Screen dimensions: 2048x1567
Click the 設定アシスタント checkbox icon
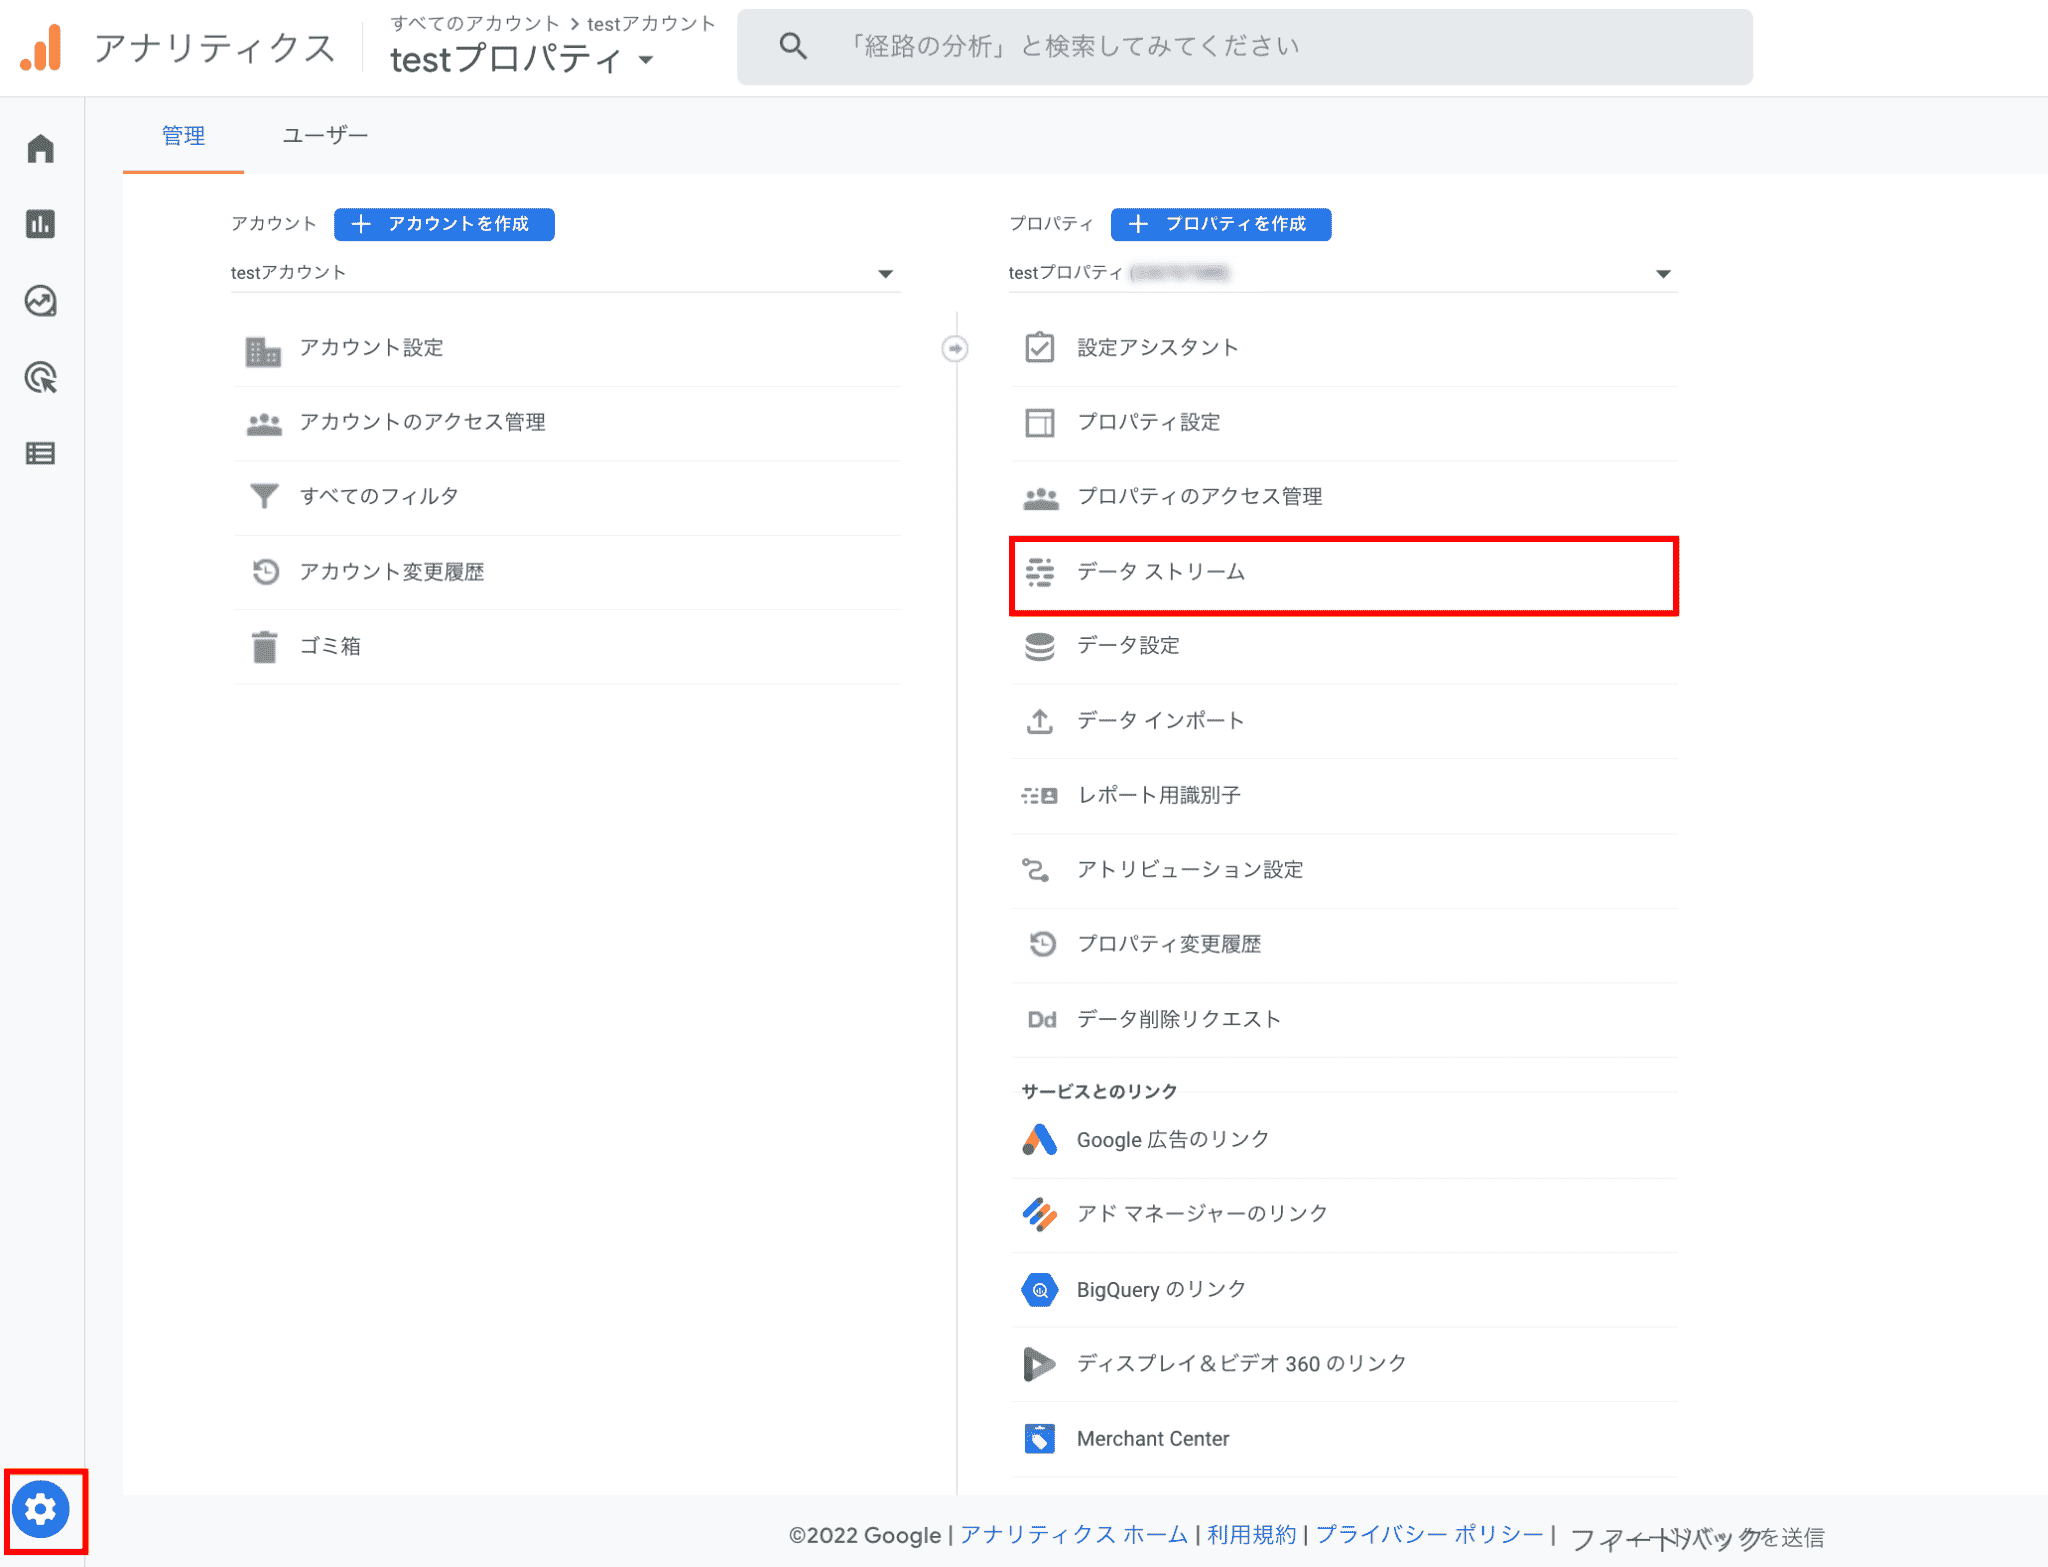coord(1040,348)
